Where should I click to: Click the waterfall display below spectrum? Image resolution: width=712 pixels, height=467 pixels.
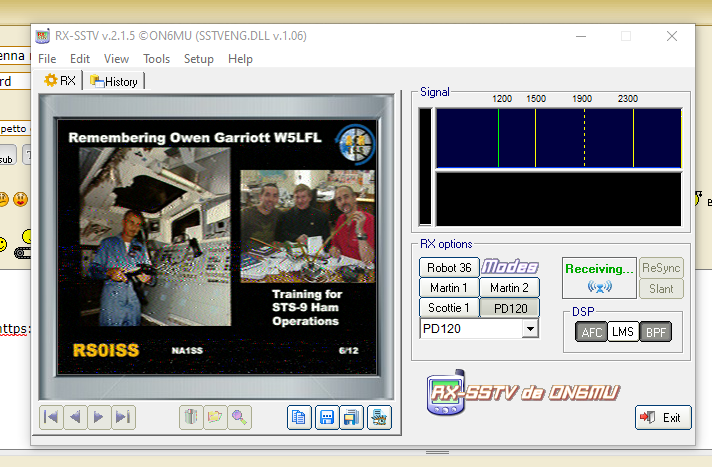click(559, 199)
